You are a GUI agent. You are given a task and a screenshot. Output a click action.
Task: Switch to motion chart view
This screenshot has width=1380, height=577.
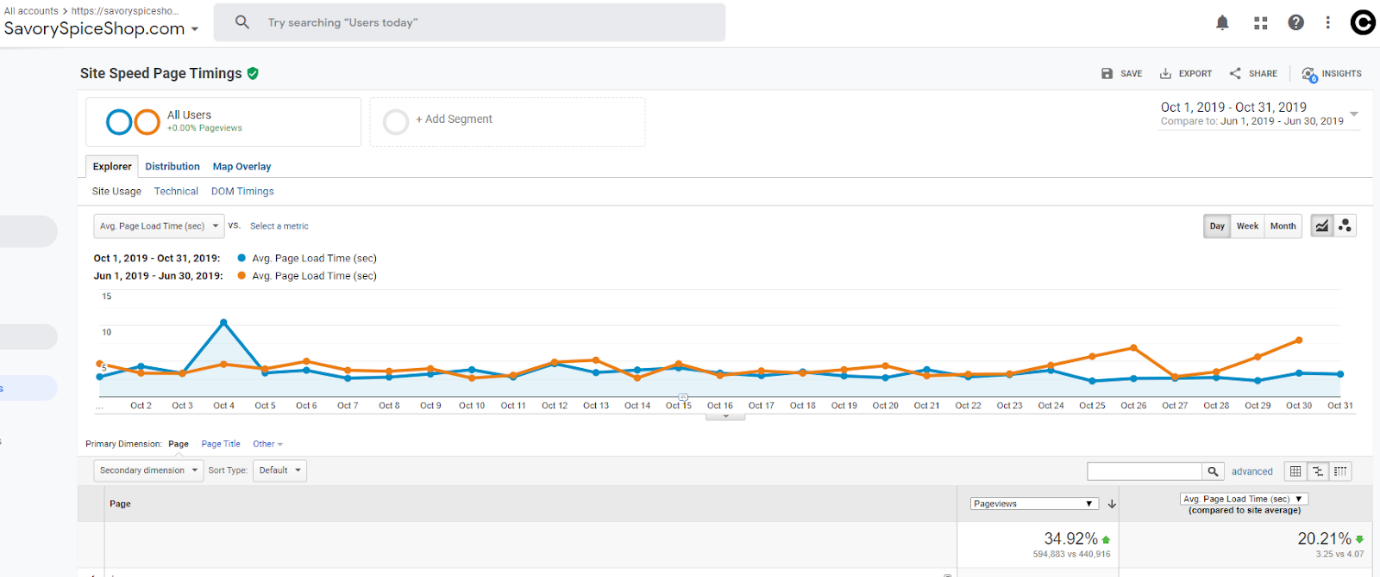[x=1345, y=226]
